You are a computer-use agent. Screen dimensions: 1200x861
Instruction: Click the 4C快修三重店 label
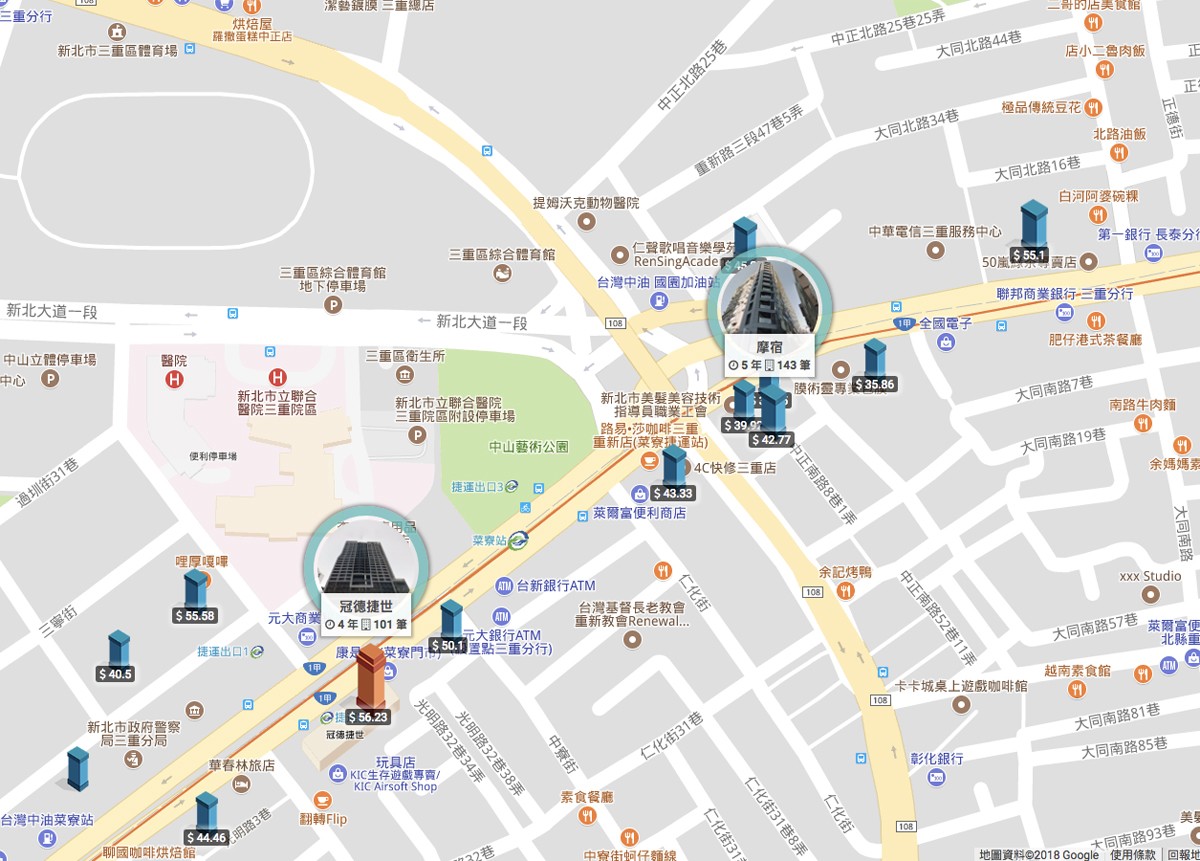pyautogui.click(x=736, y=467)
